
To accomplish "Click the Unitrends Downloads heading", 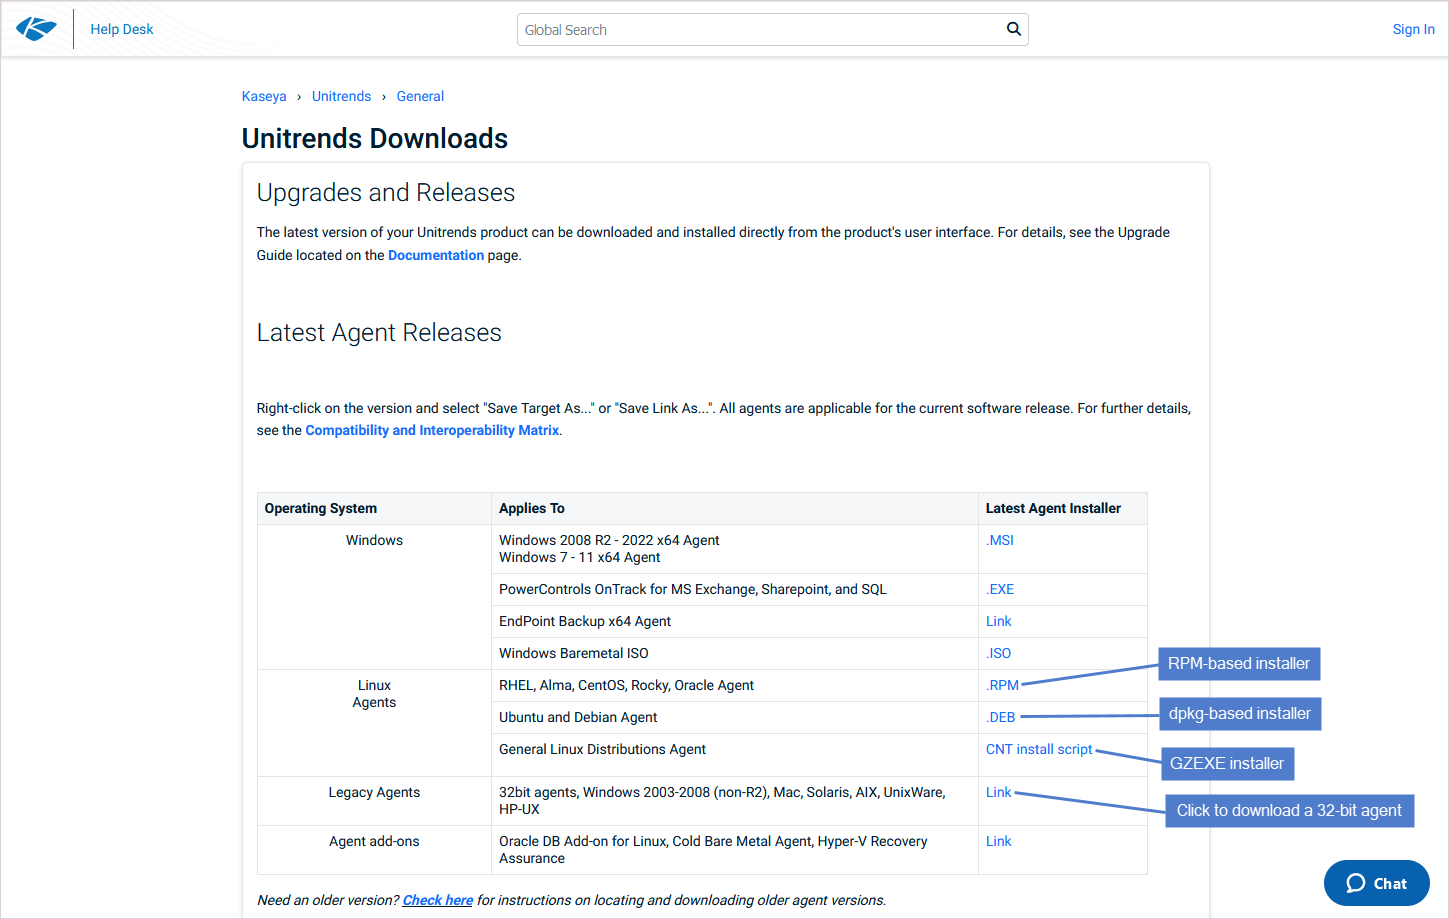I will pos(375,138).
